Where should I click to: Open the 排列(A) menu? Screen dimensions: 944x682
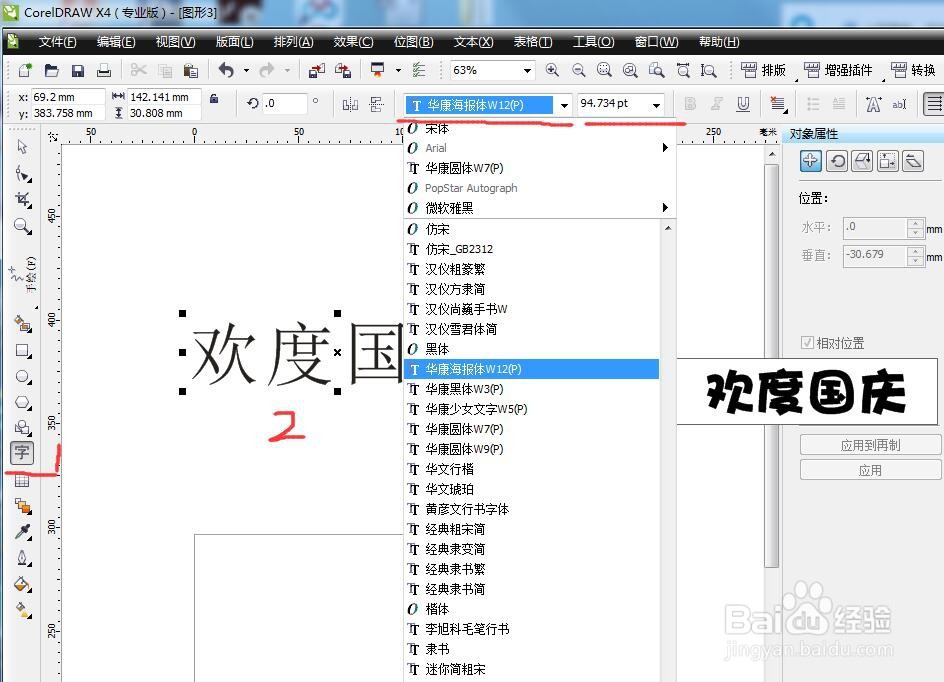coord(293,42)
